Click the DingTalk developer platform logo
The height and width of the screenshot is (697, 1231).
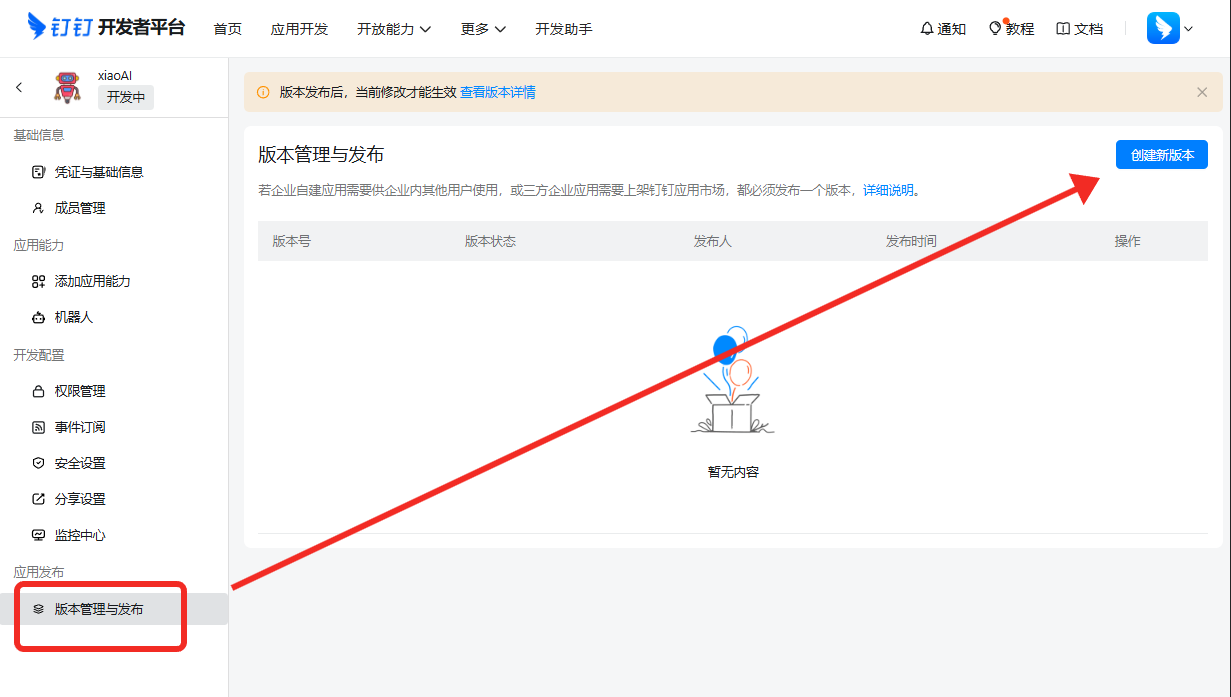106,28
